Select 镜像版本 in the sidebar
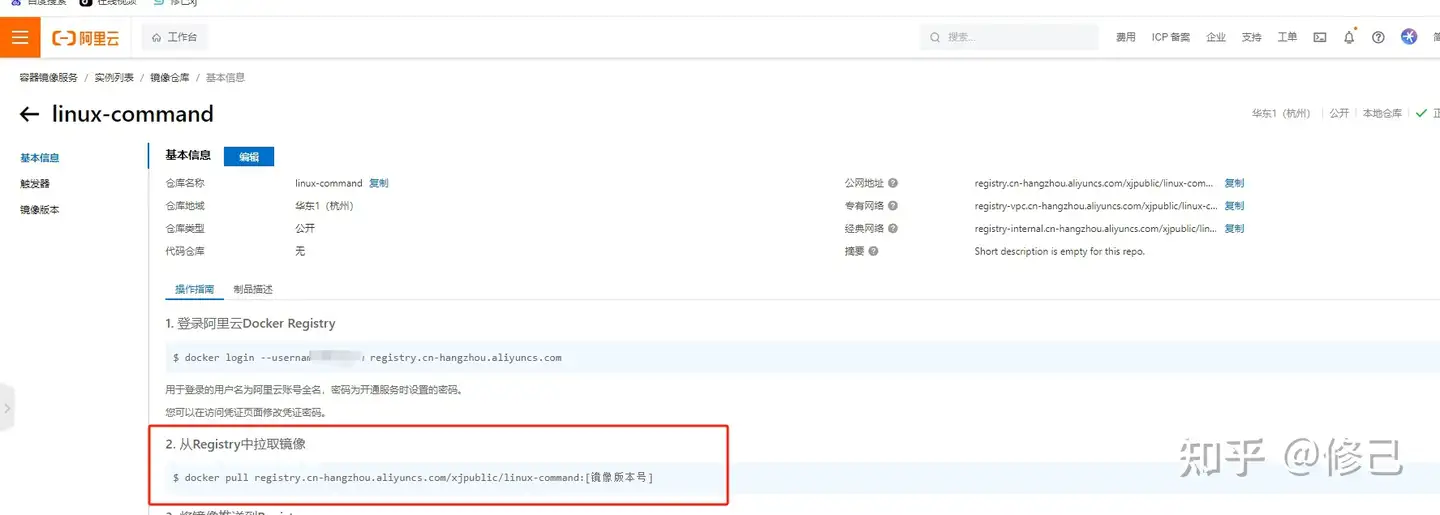This screenshot has height=515, width=1440. [x=40, y=210]
